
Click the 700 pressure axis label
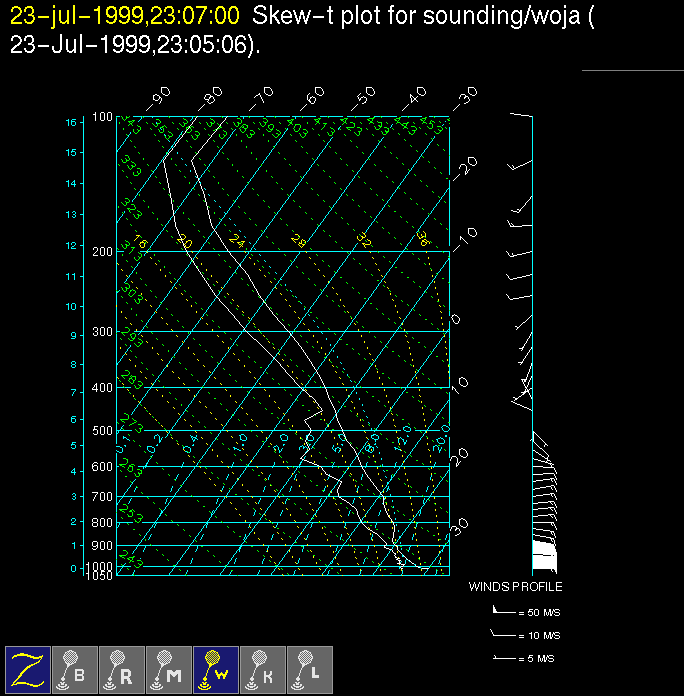pos(102,497)
